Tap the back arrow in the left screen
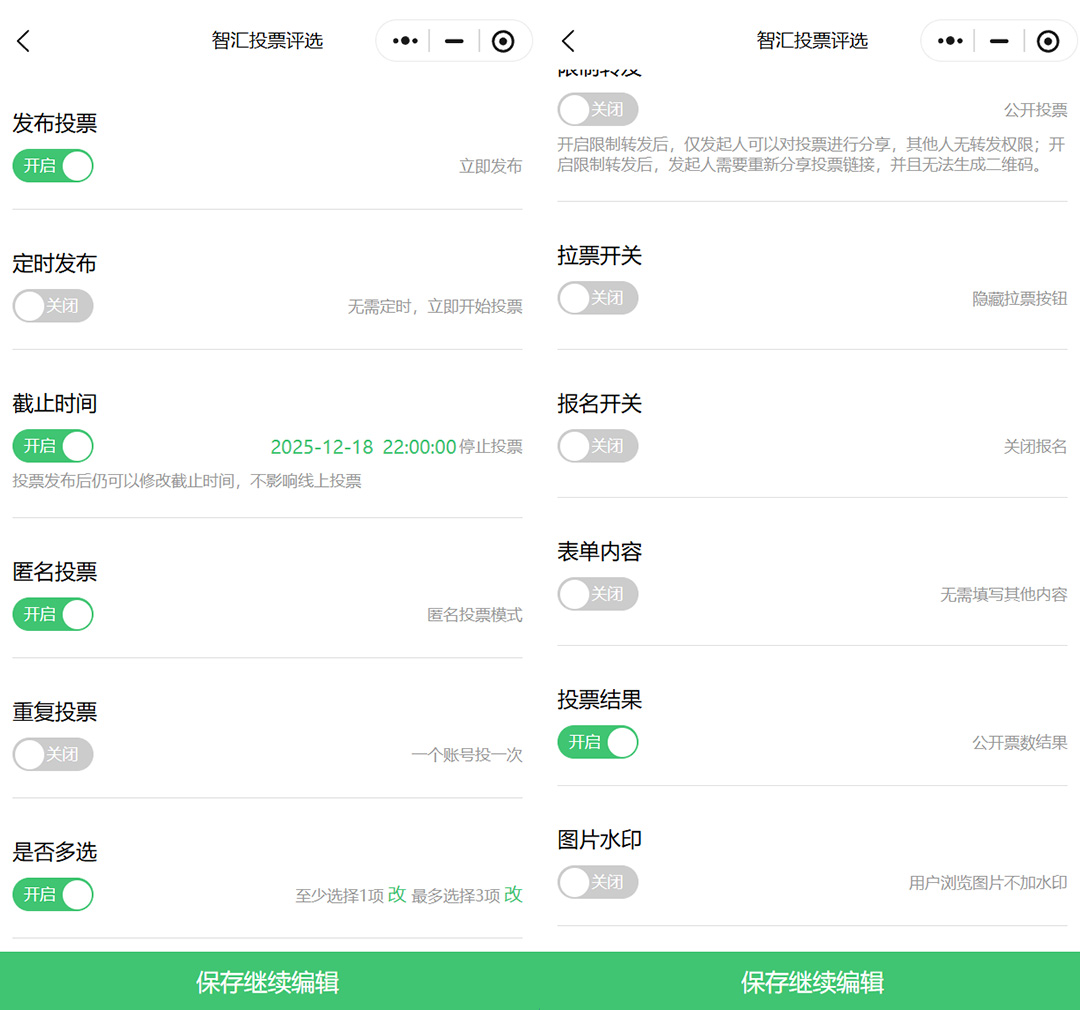Image resolution: width=1080 pixels, height=1010 pixels. pos(24,41)
